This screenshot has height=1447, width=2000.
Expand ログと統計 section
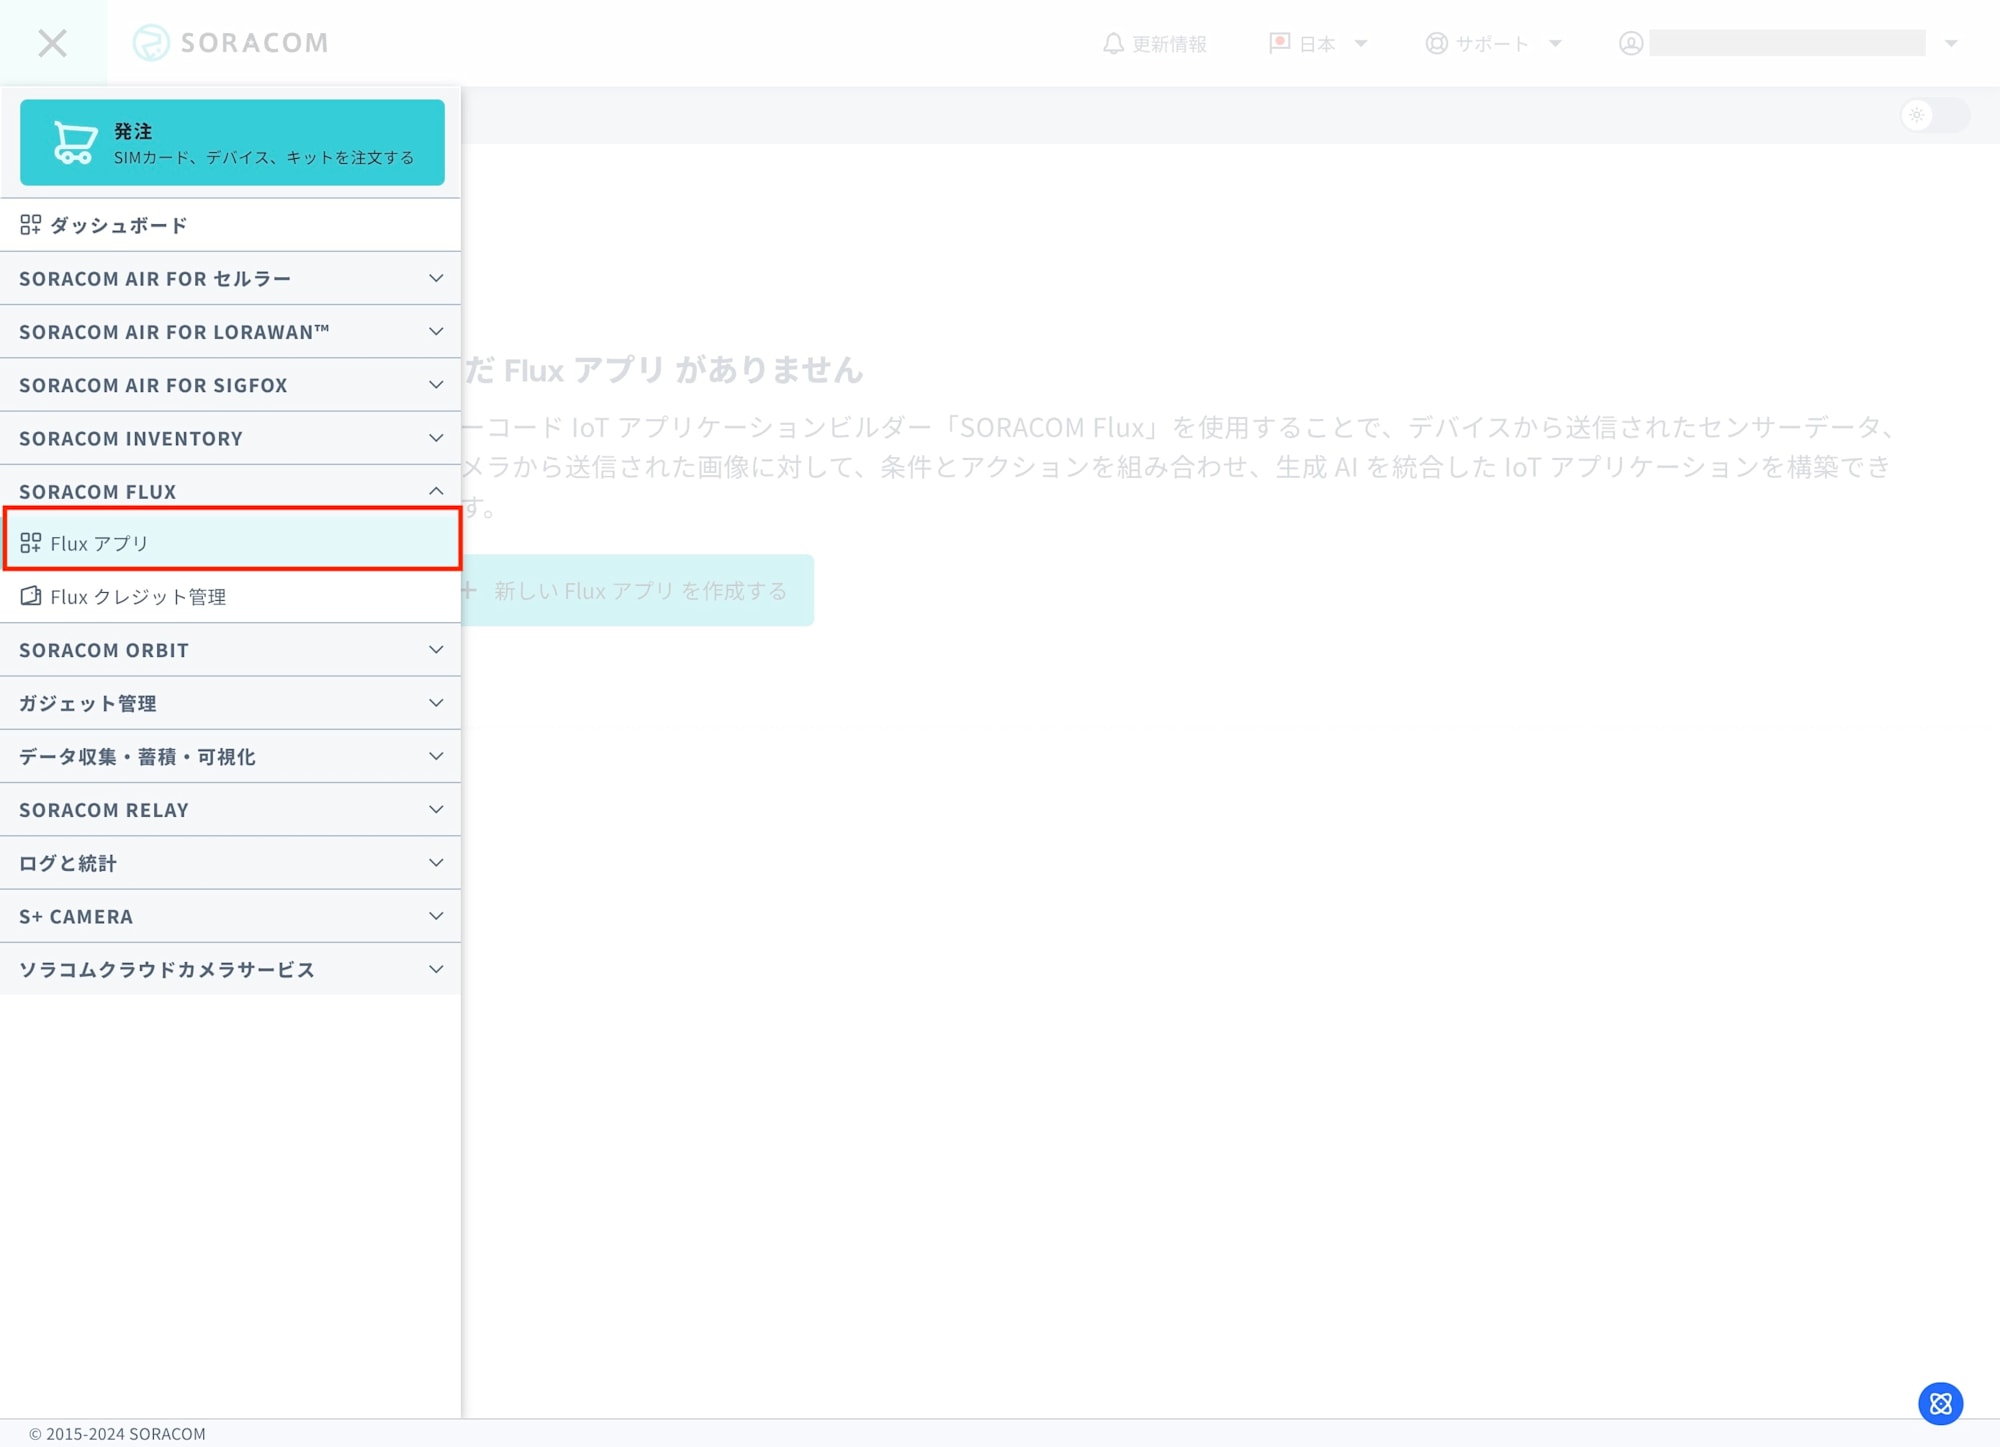click(230, 863)
